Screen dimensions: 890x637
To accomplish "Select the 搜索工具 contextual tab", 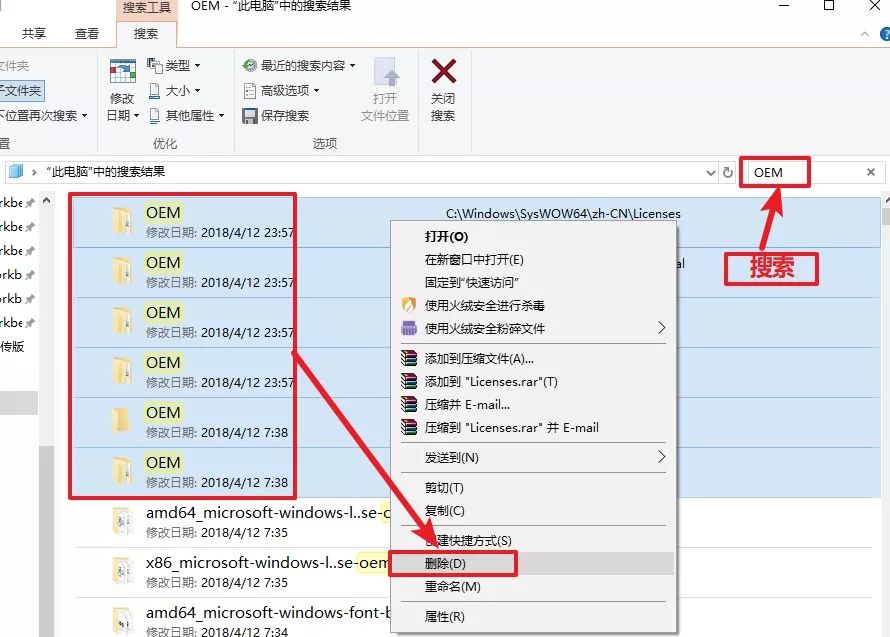I will point(147,8).
